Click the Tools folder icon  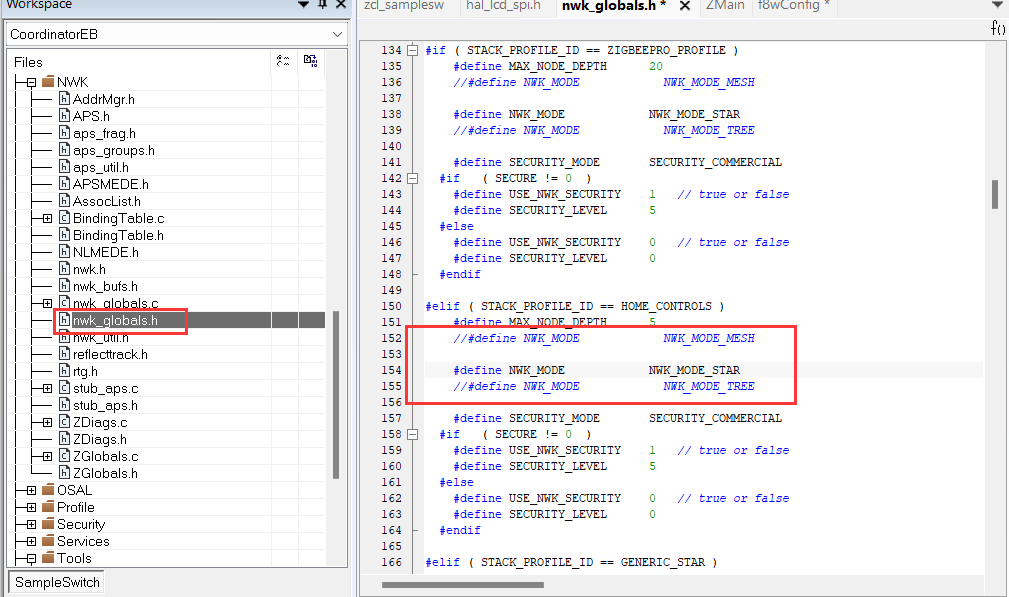click(48, 558)
